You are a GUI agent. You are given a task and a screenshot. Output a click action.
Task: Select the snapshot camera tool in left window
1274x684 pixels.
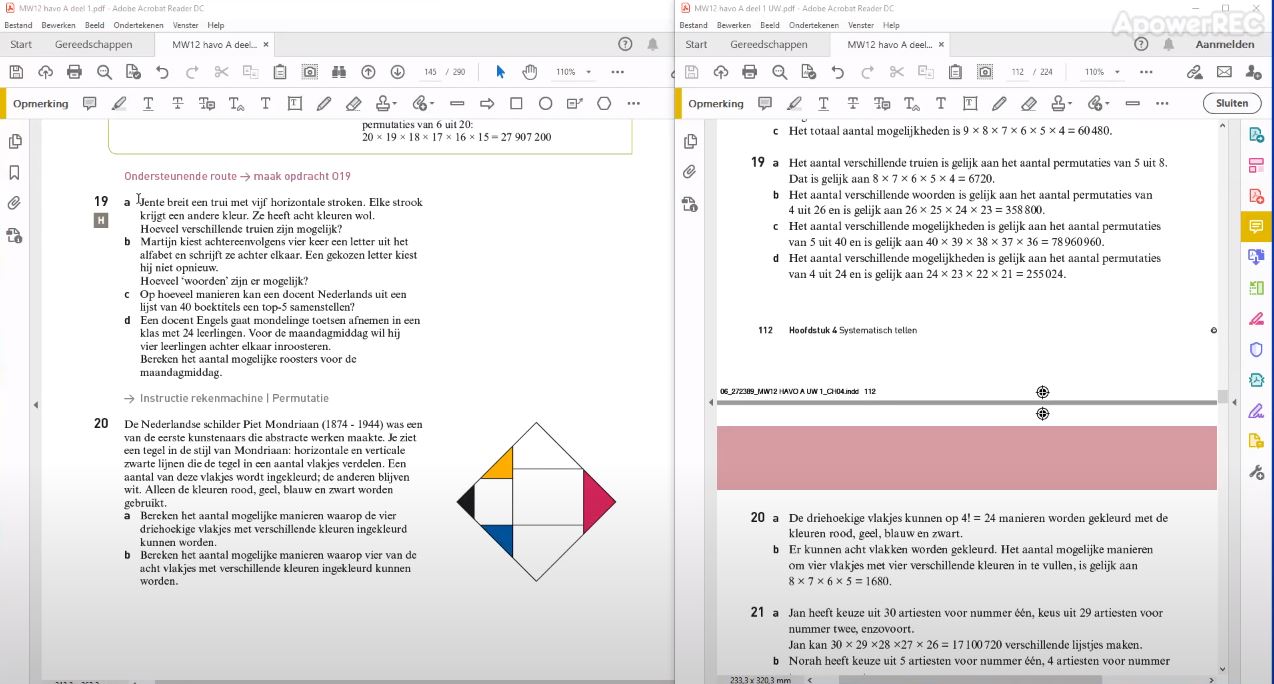pos(310,72)
